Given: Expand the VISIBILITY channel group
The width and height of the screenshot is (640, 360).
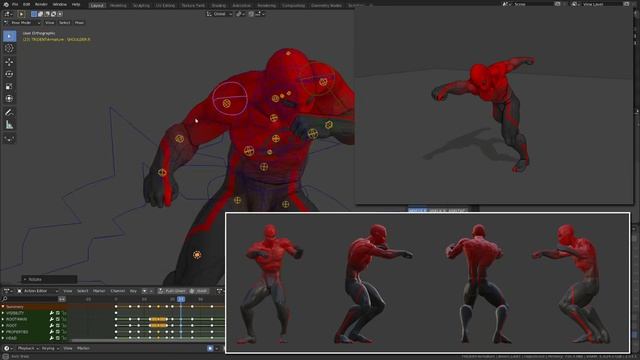Looking at the screenshot, I should coord(3,313).
